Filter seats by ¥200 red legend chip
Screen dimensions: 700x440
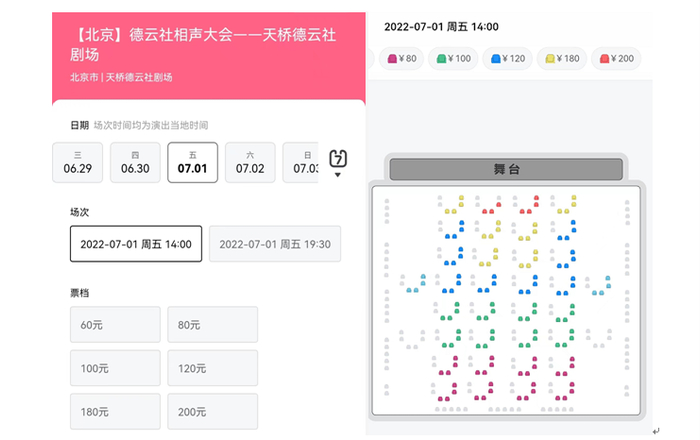tap(617, 58)
